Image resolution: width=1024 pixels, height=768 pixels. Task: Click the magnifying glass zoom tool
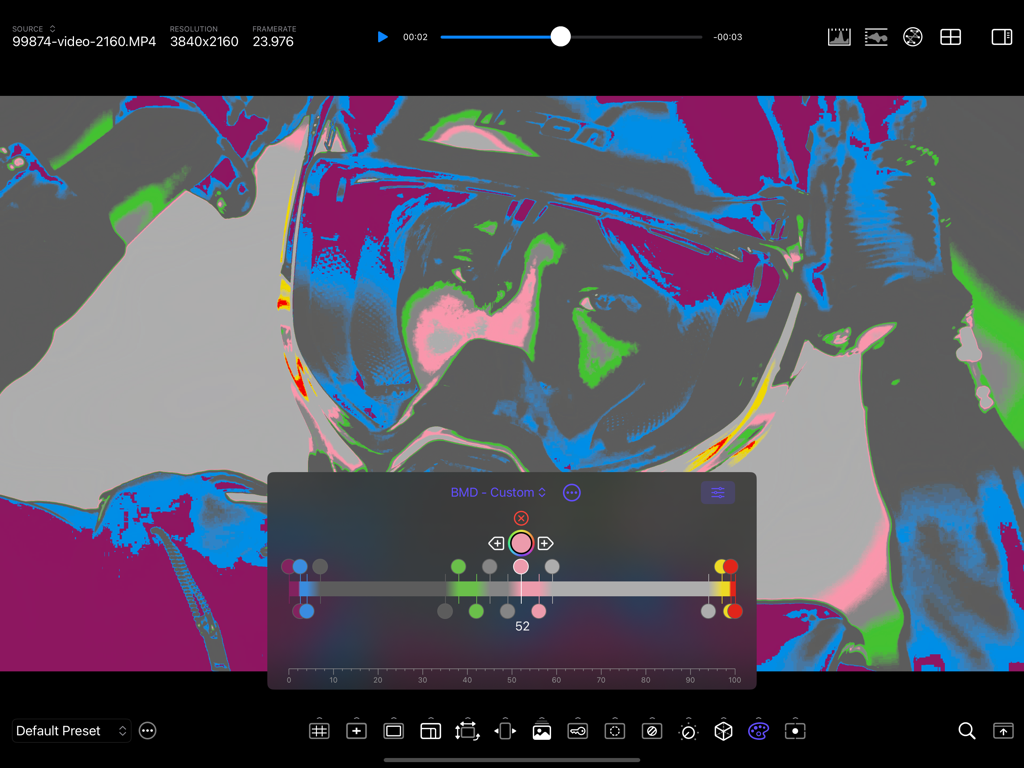966,731
